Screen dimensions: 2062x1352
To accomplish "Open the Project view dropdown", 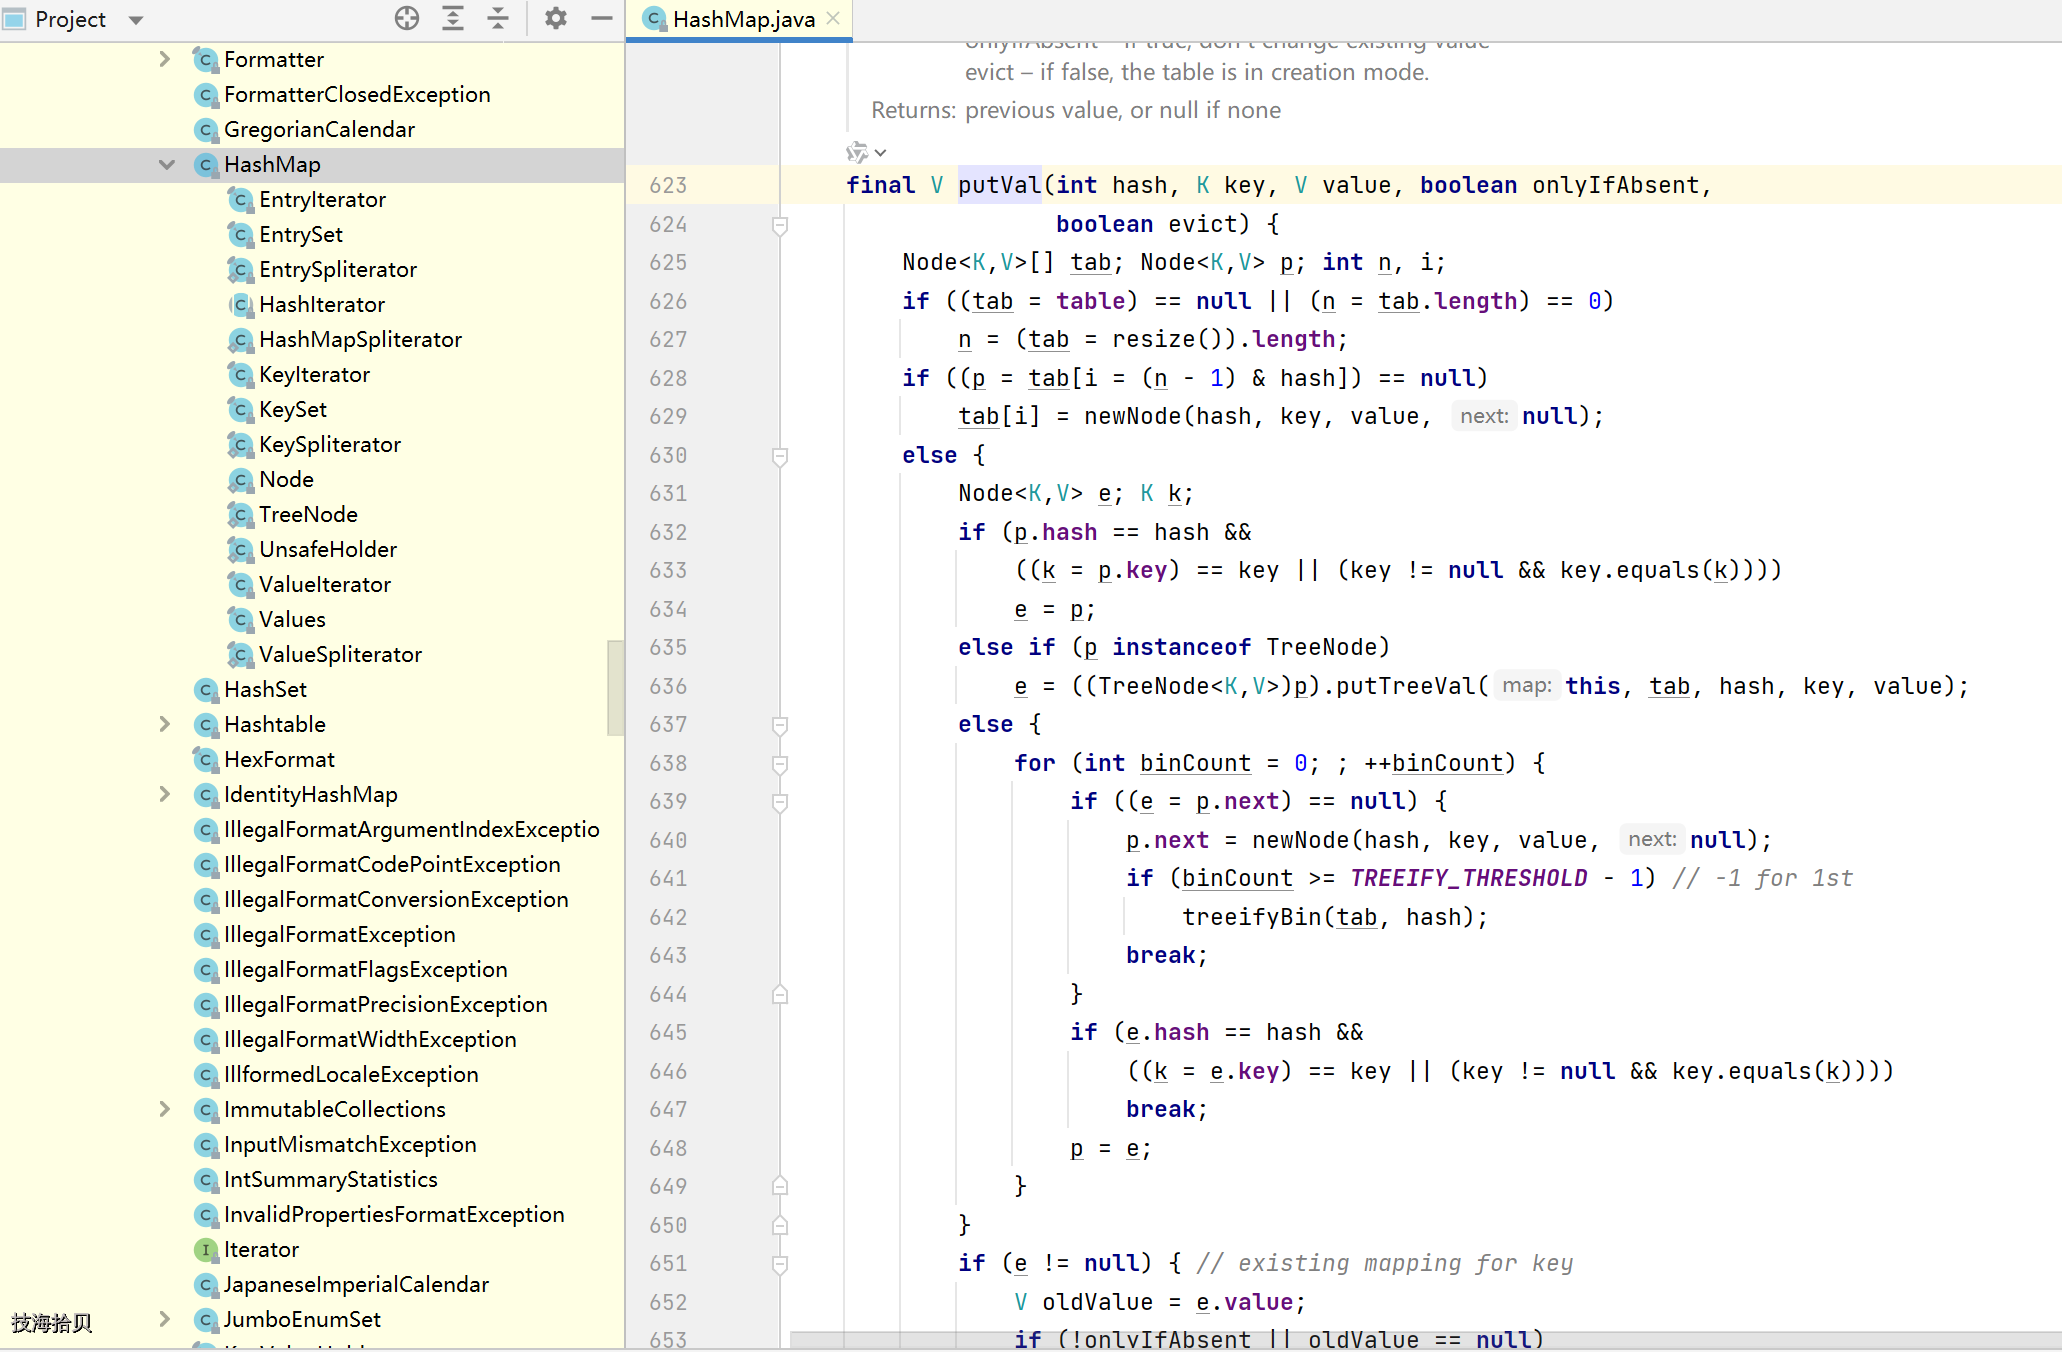I will (x=137, y=20).
